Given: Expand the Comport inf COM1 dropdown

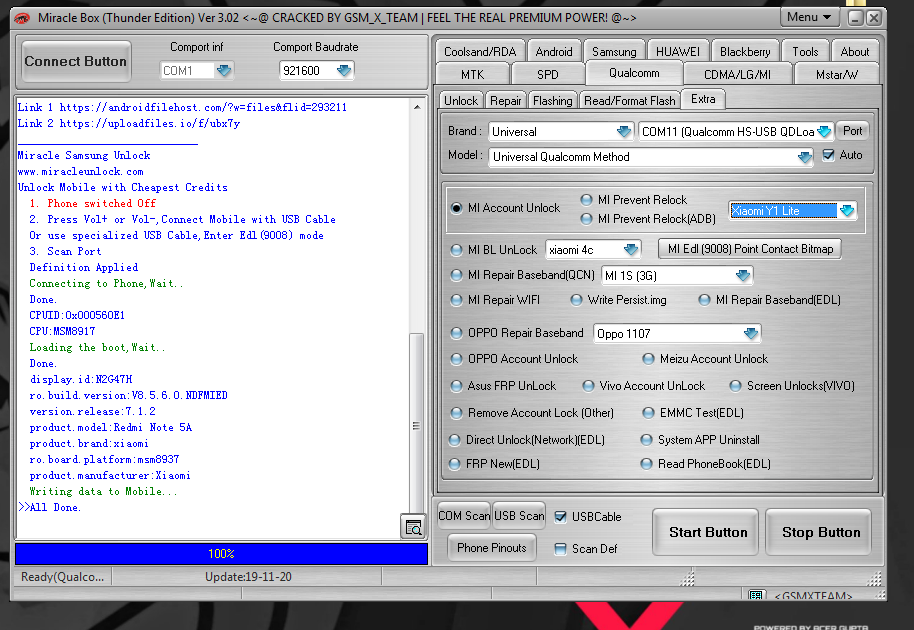Looking at the screenshot, I should tap(224, 71).
